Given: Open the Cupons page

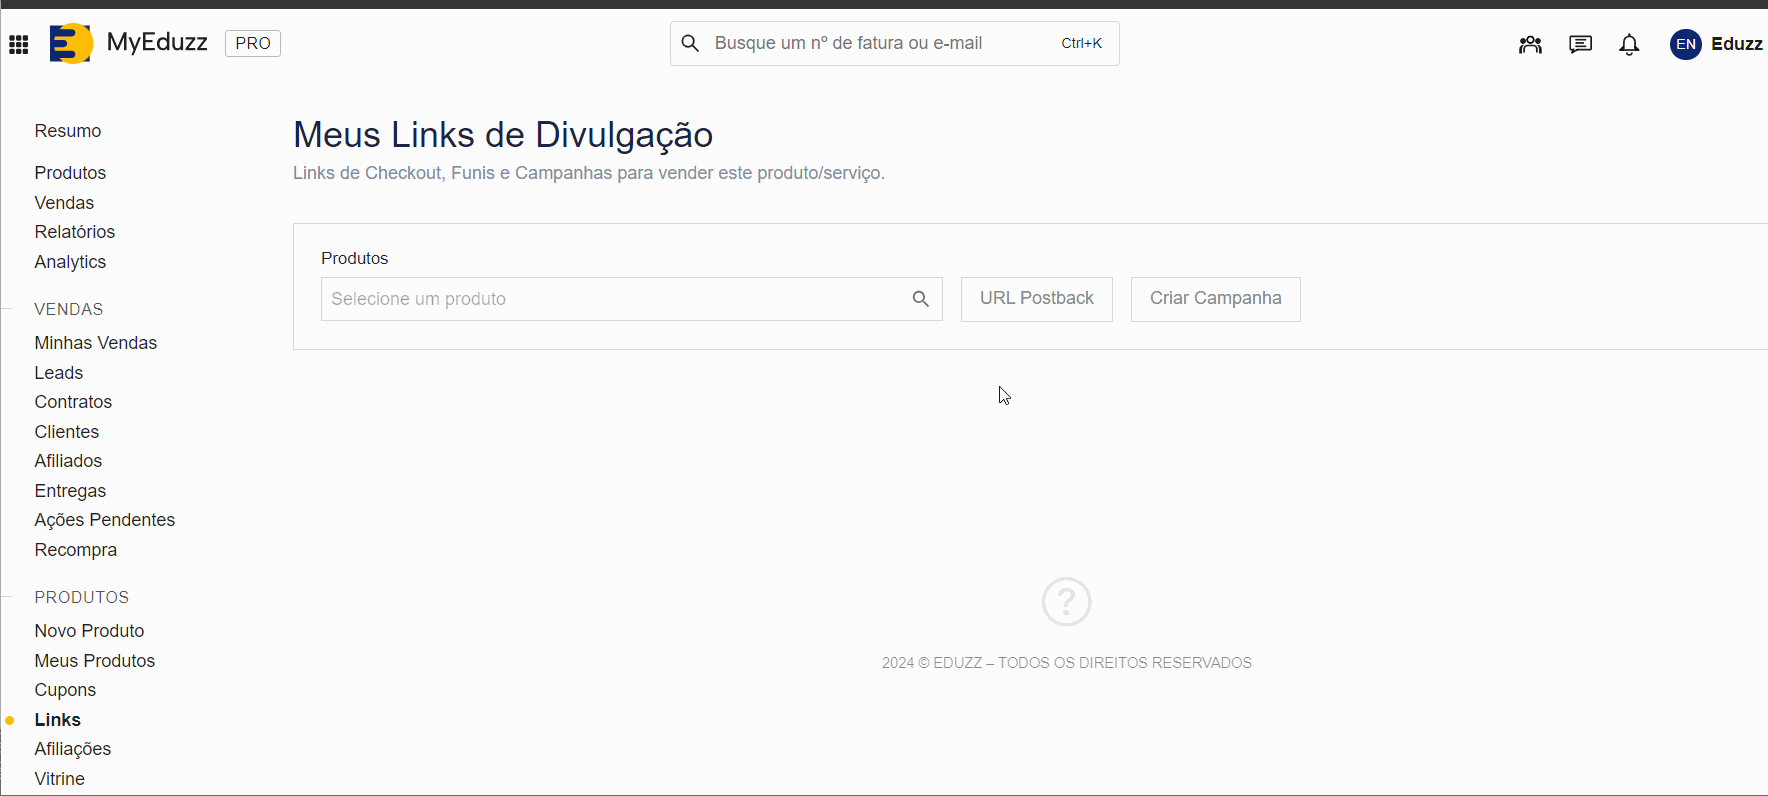Looking at the screenshot, I should (65, 690).
